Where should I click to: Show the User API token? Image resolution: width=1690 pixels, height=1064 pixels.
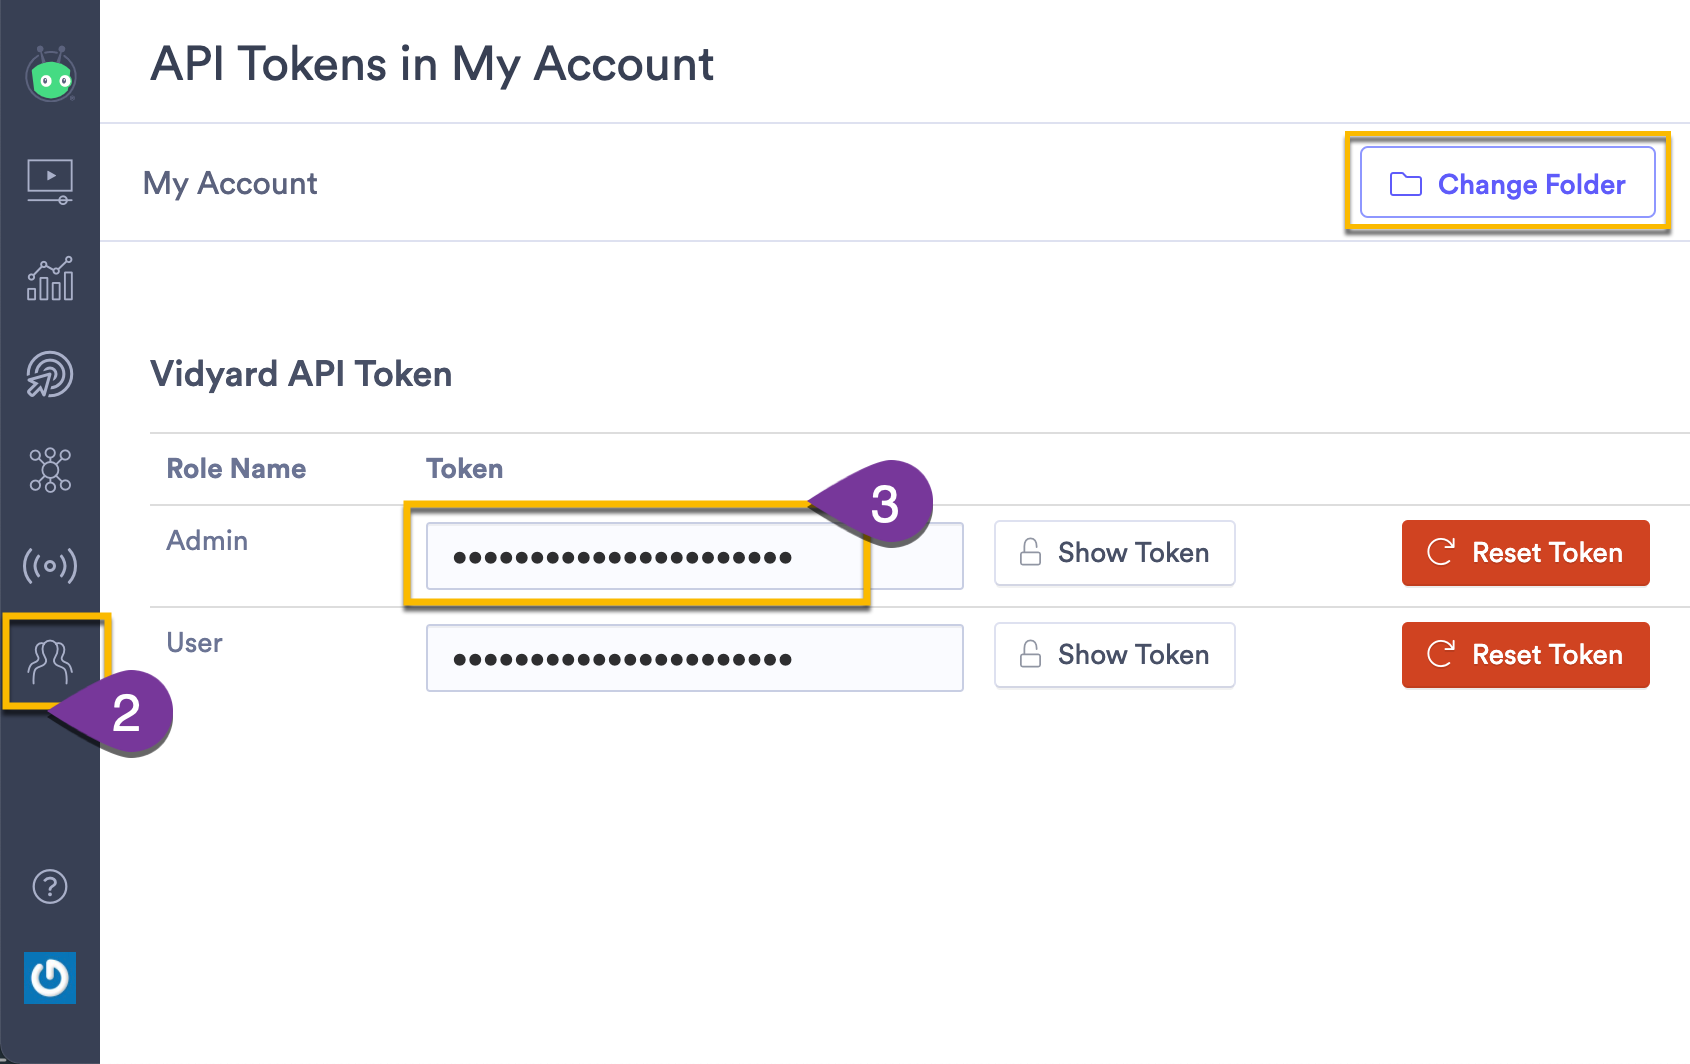pyautogui.click(x=1114, y=655)
